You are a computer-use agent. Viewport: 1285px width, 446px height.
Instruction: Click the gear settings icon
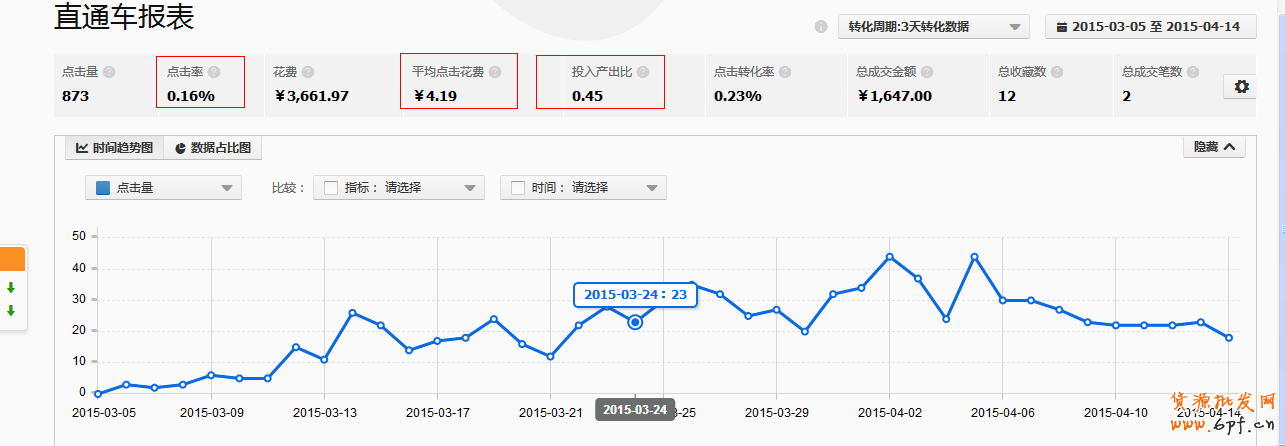click(x=1241, y=87)
